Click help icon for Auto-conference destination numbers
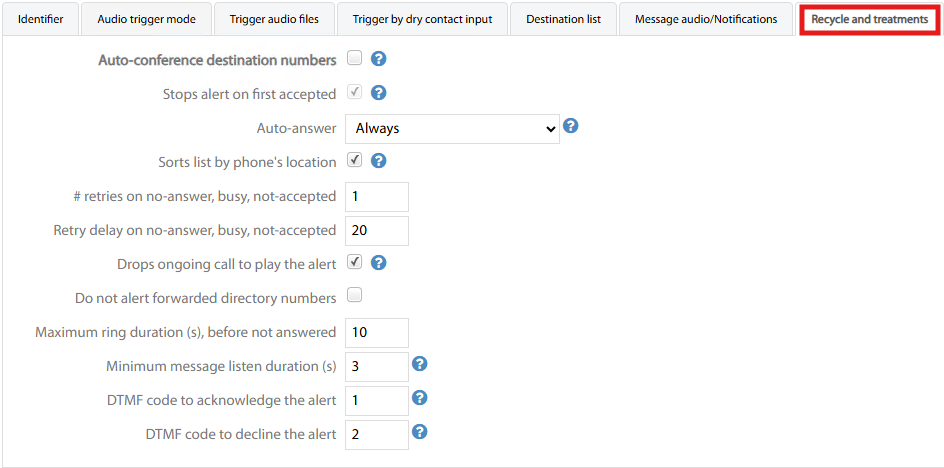The width and height of the screenshot is (944, 468). click(x=378, y=59)
